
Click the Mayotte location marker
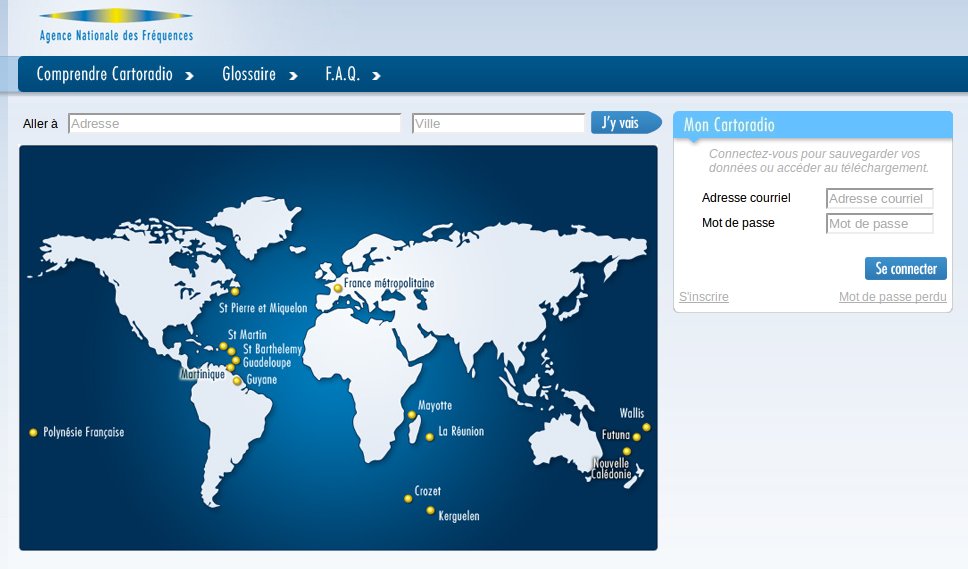click(x=411, y=414)
